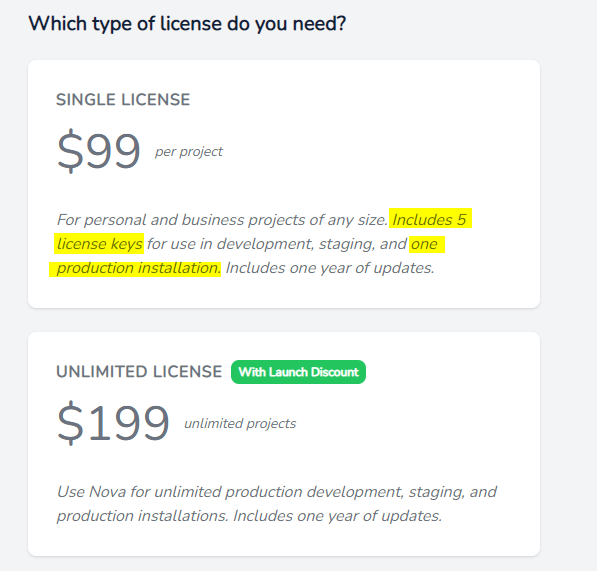Select the Single License card

pos(284,184)
